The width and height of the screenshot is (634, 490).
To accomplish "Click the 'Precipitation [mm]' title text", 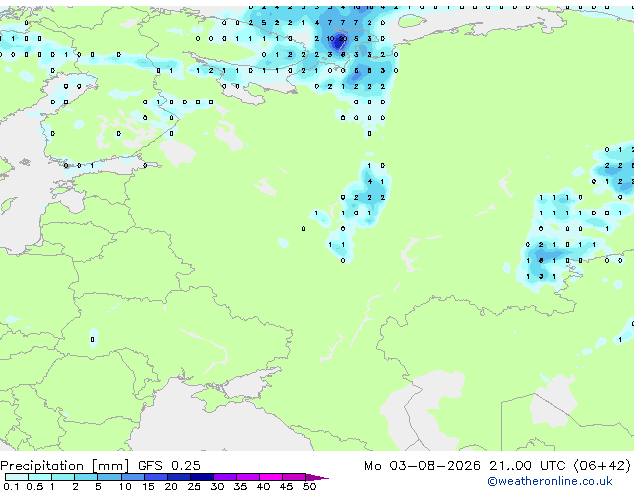I will click(65, 466).
